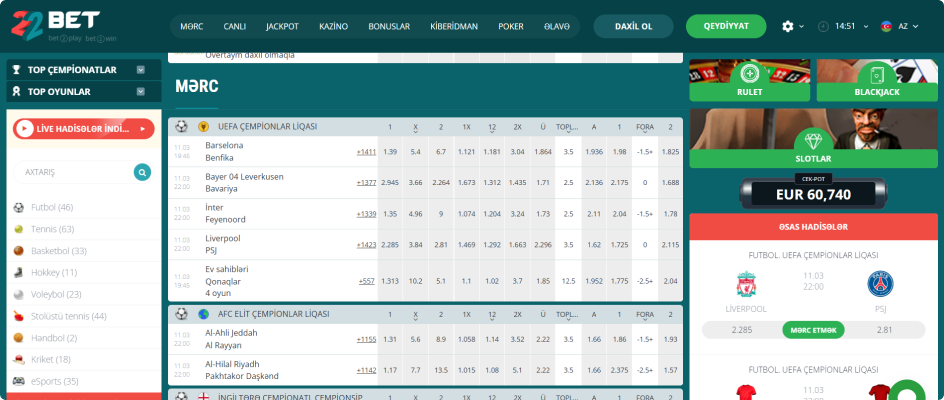Open settings gear icon
The image size is (944, 400).
pos(787,26)
